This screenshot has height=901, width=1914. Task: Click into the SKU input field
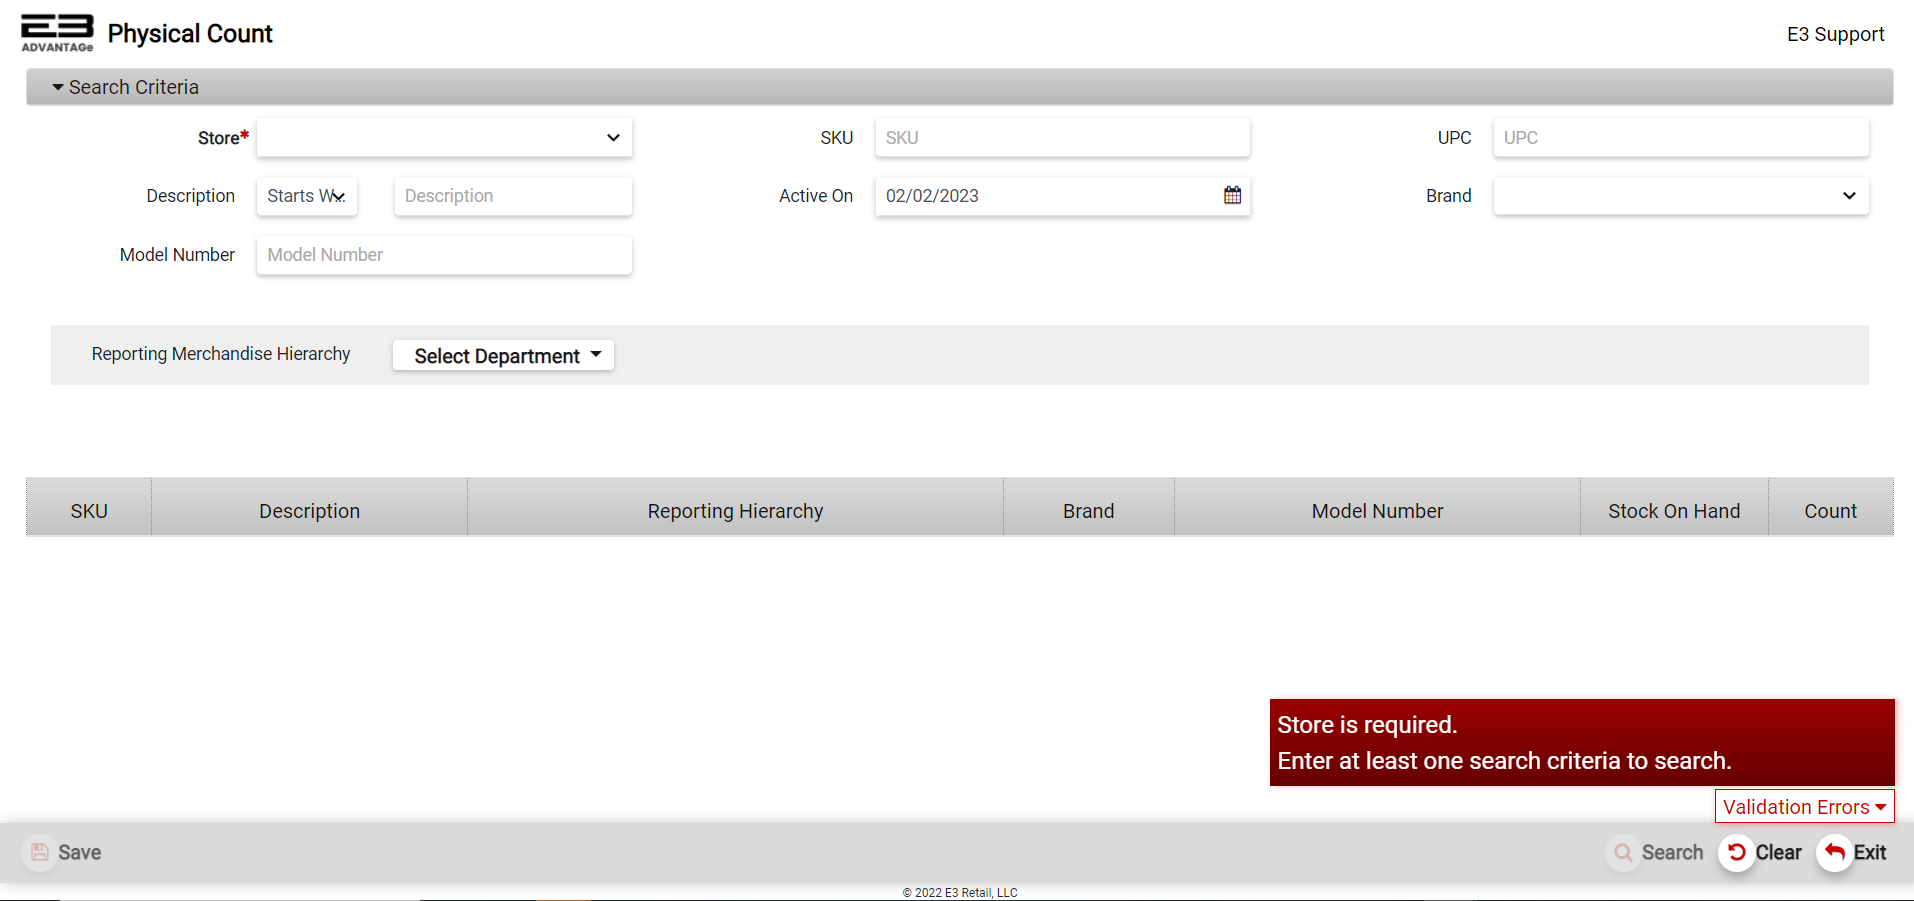1061,137
